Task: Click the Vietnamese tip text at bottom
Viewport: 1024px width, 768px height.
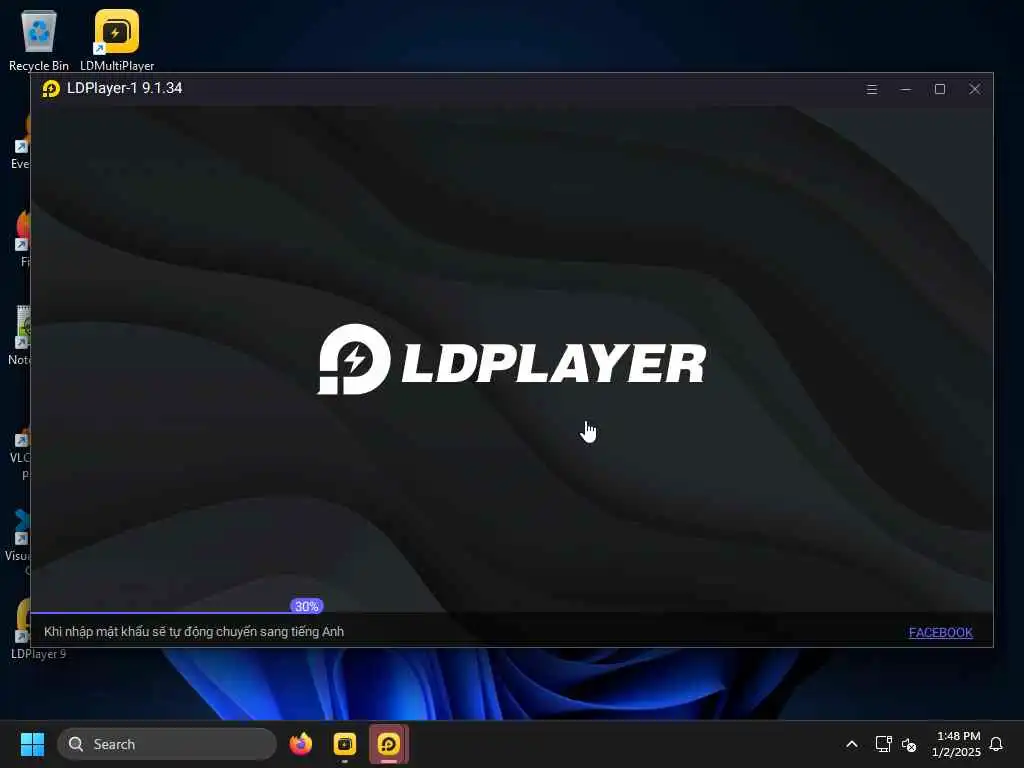Action: 194,632
